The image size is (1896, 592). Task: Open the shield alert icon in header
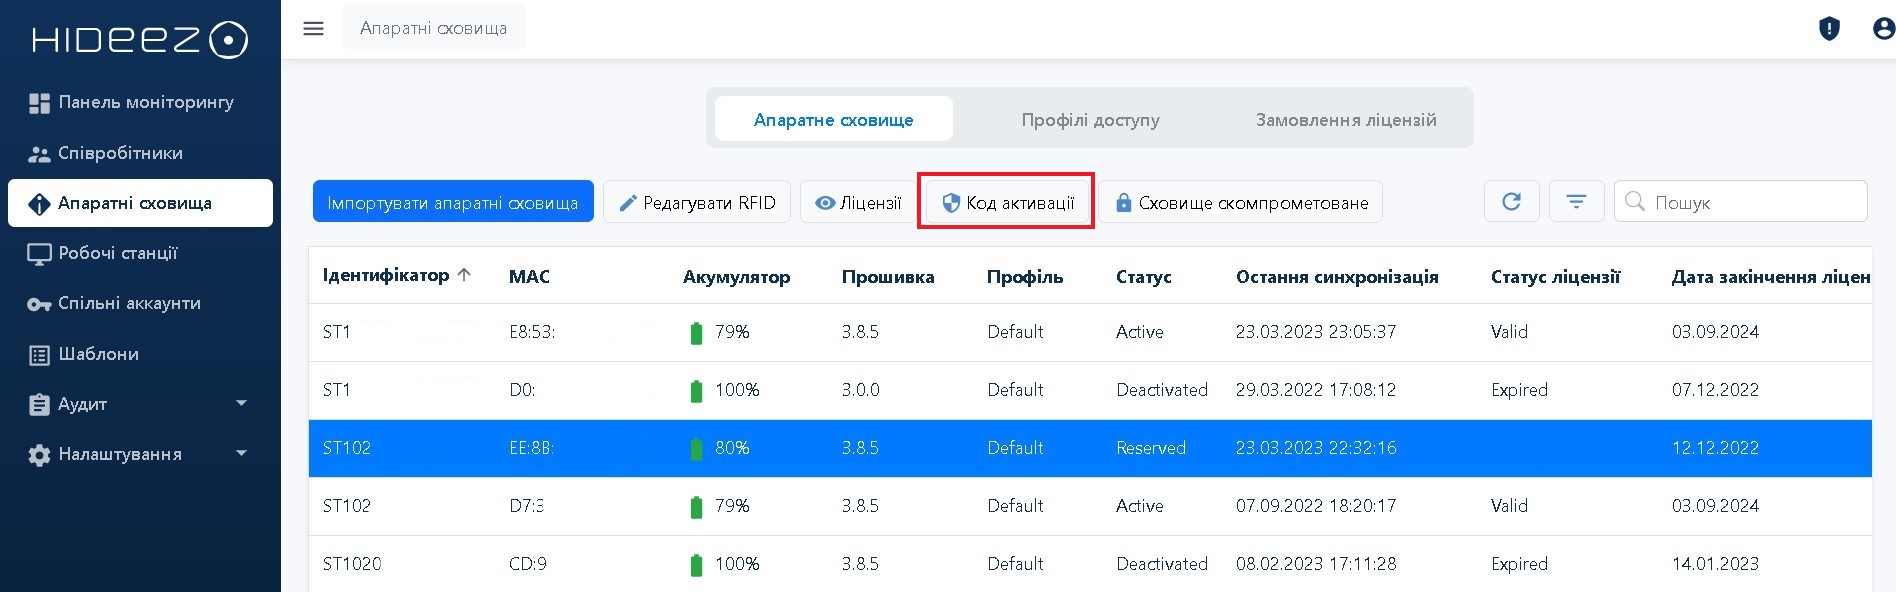click(1829, 29)
